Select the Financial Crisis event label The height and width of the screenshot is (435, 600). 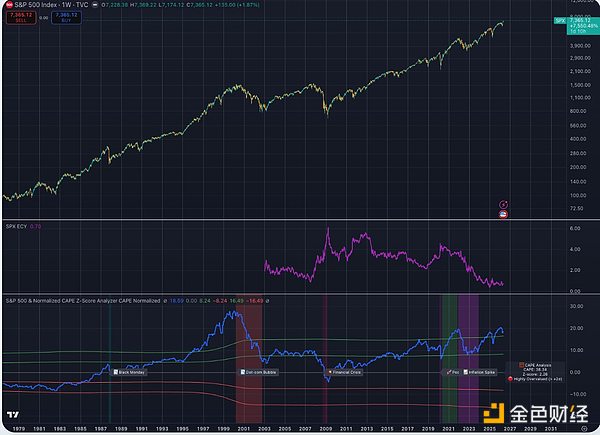pos(344,372)
